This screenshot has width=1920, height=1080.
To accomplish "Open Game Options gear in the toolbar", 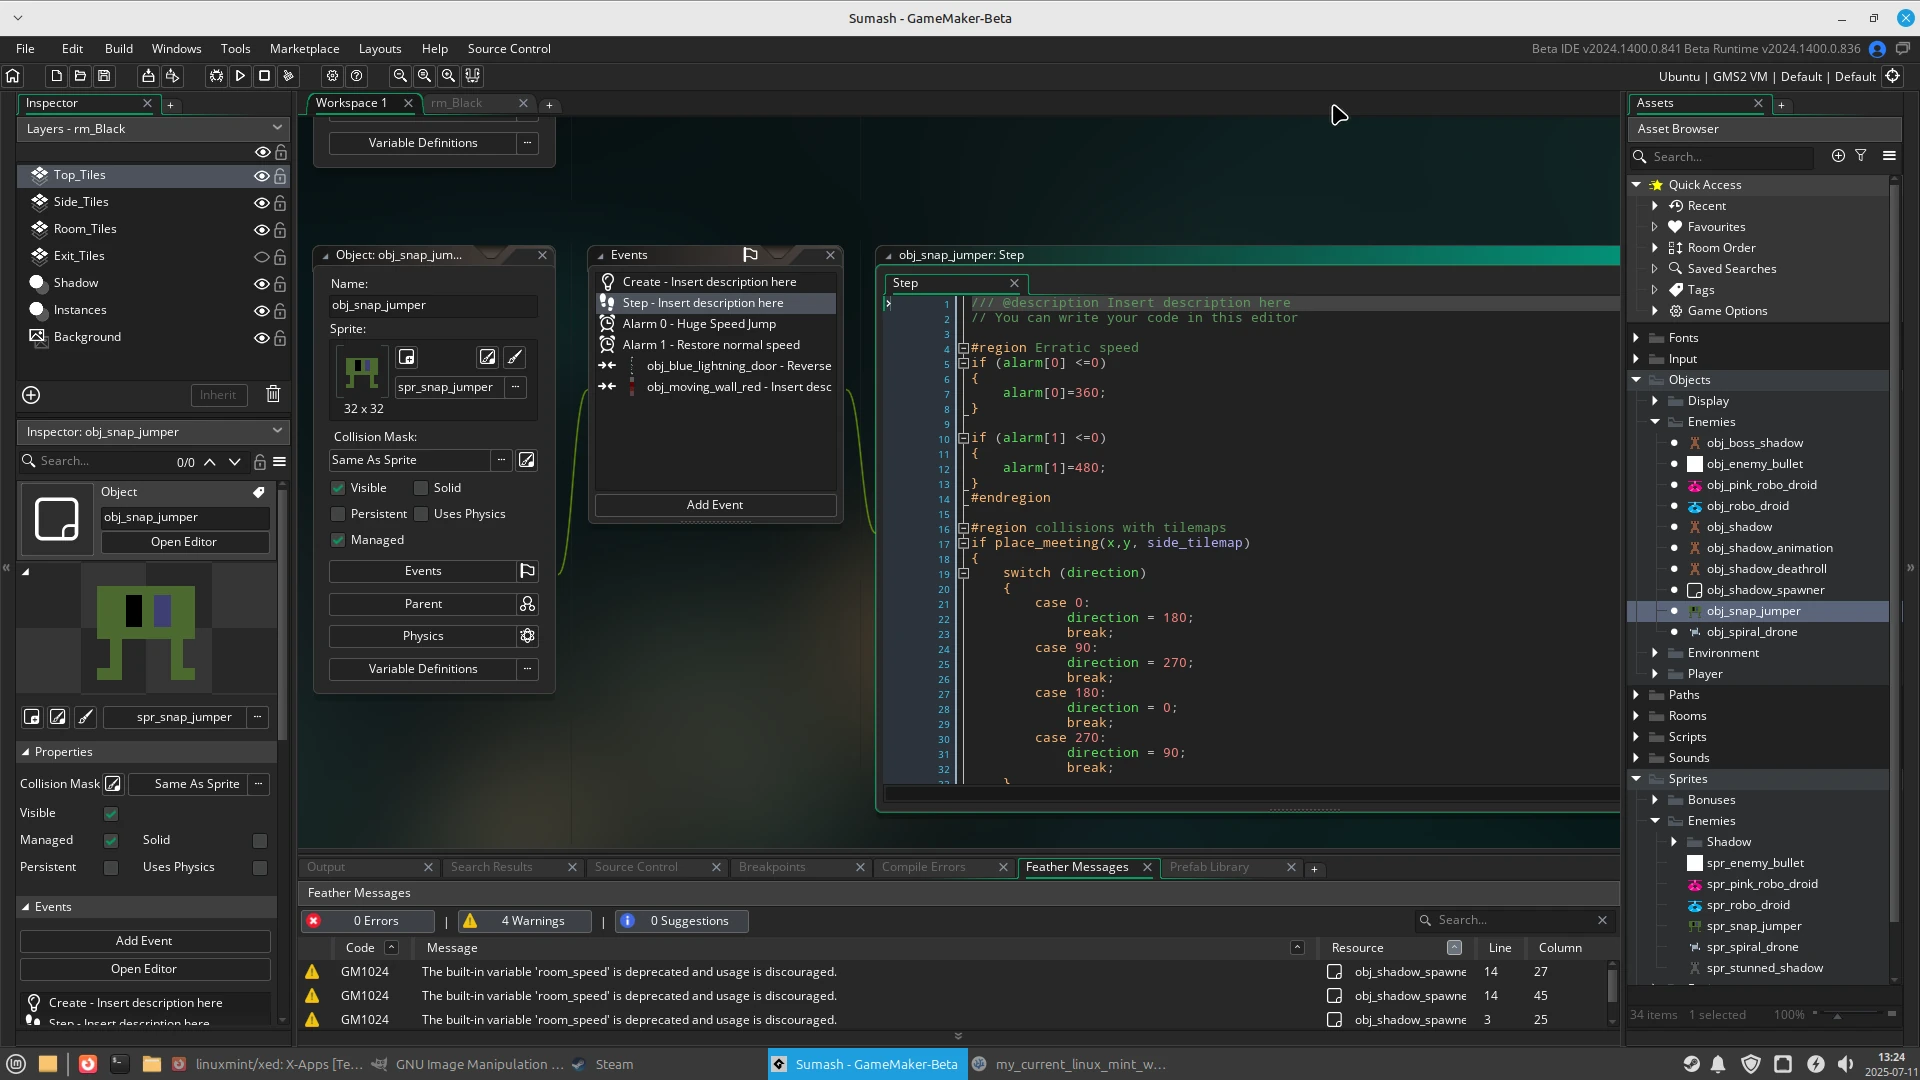I will point(332,76).
